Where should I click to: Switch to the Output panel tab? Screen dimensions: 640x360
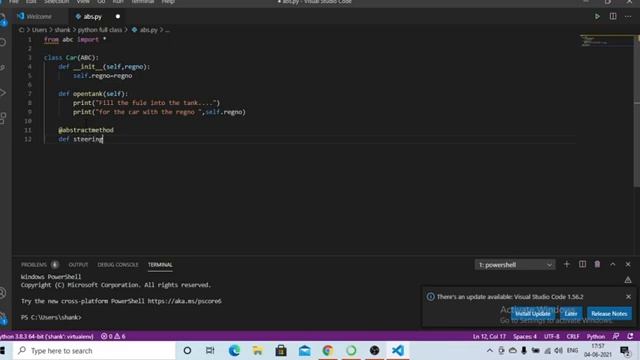click(x=78, y=264)
